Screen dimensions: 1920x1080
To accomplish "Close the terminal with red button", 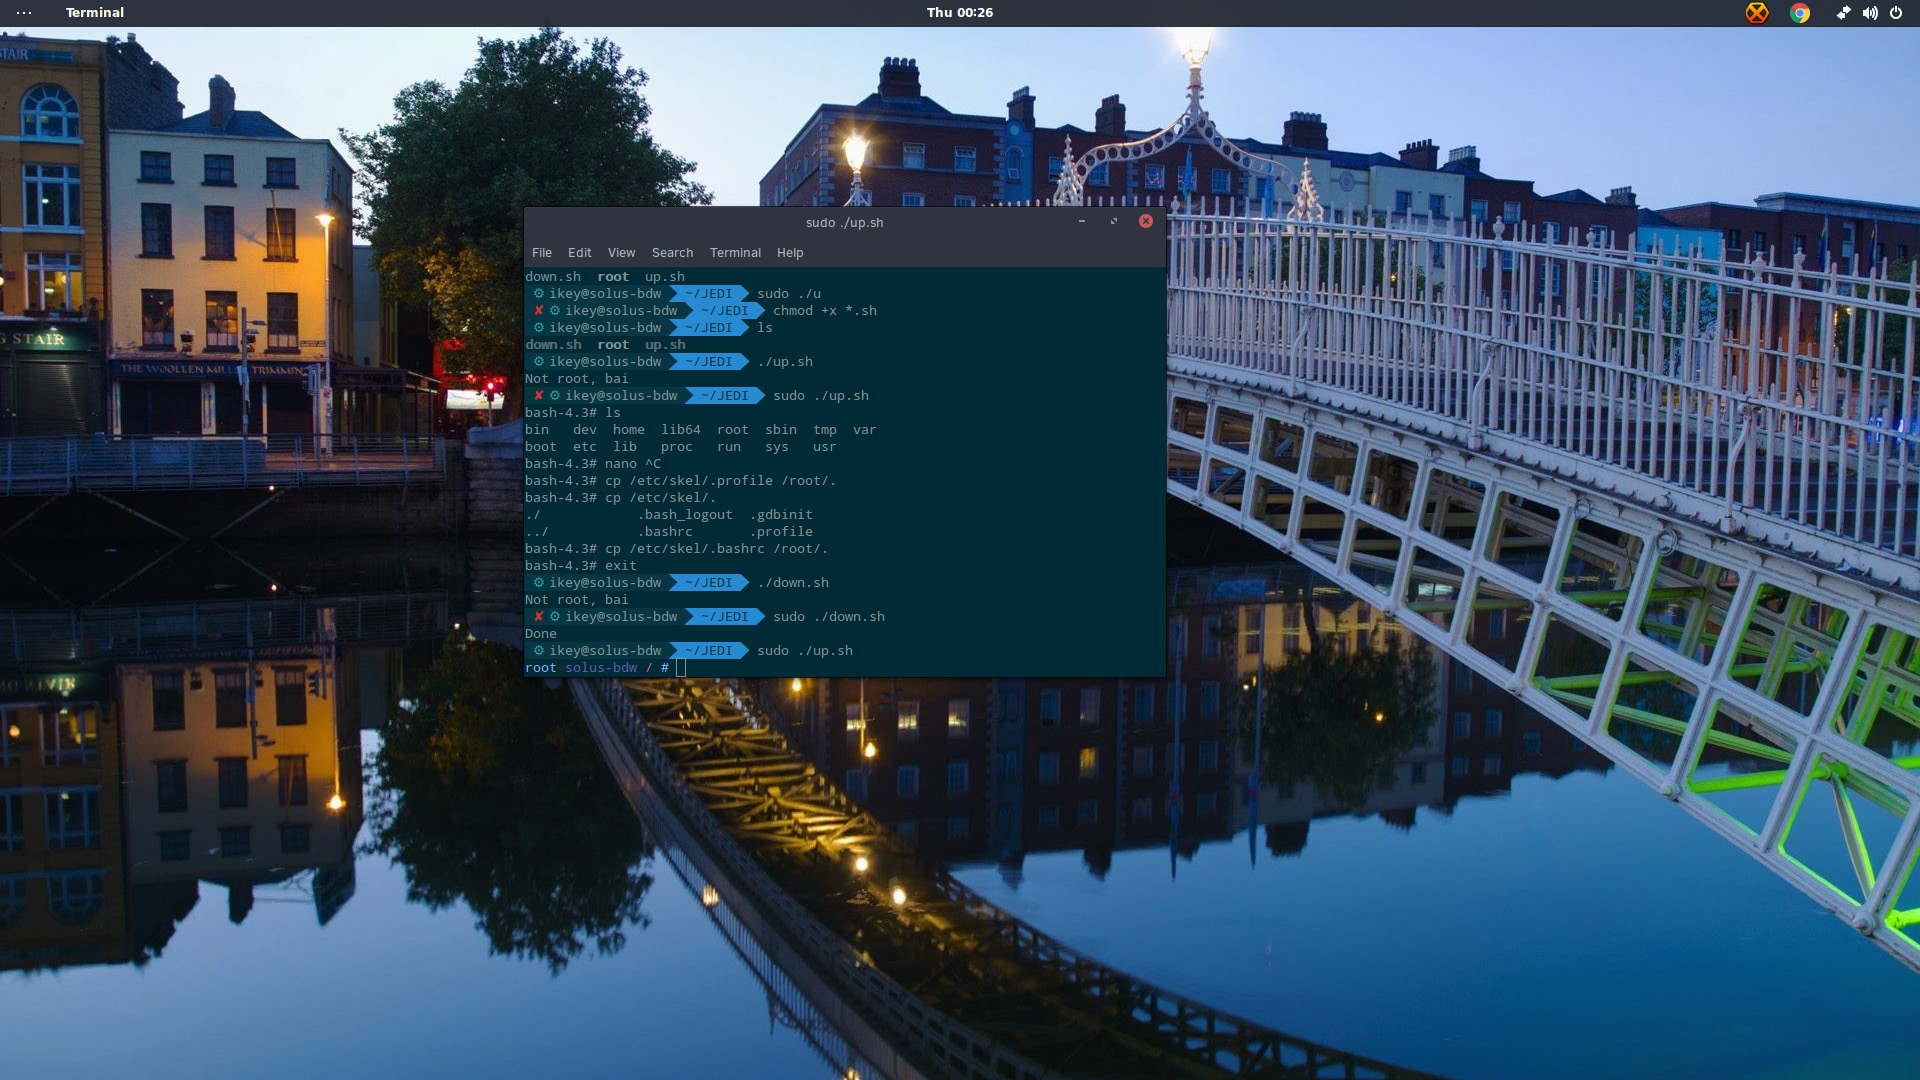I will 1146,222.
